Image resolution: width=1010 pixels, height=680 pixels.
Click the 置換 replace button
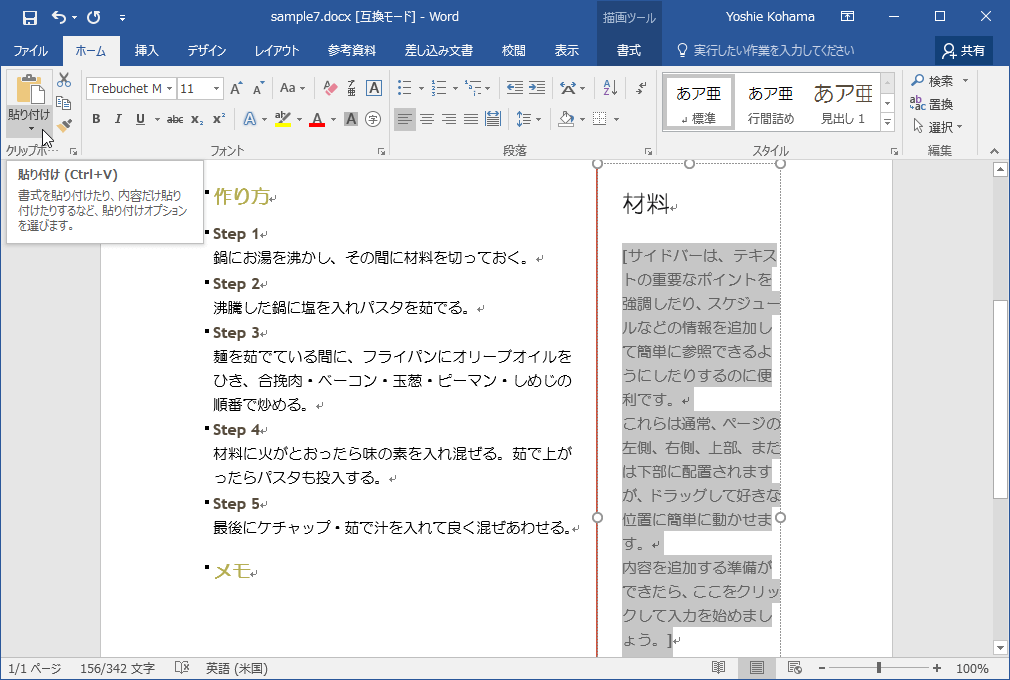coord(932,104)
